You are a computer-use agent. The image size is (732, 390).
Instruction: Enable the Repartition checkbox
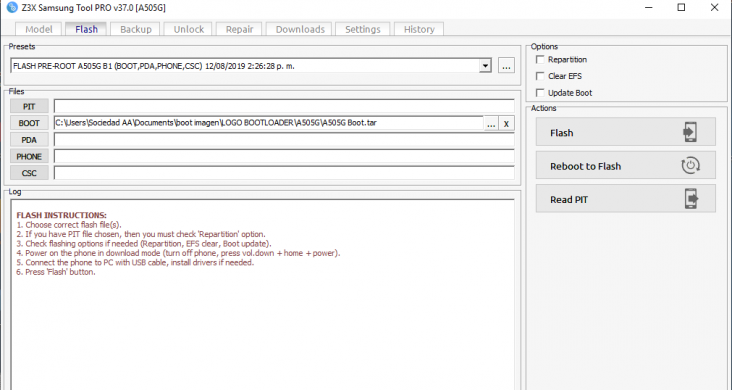point(540,59)
